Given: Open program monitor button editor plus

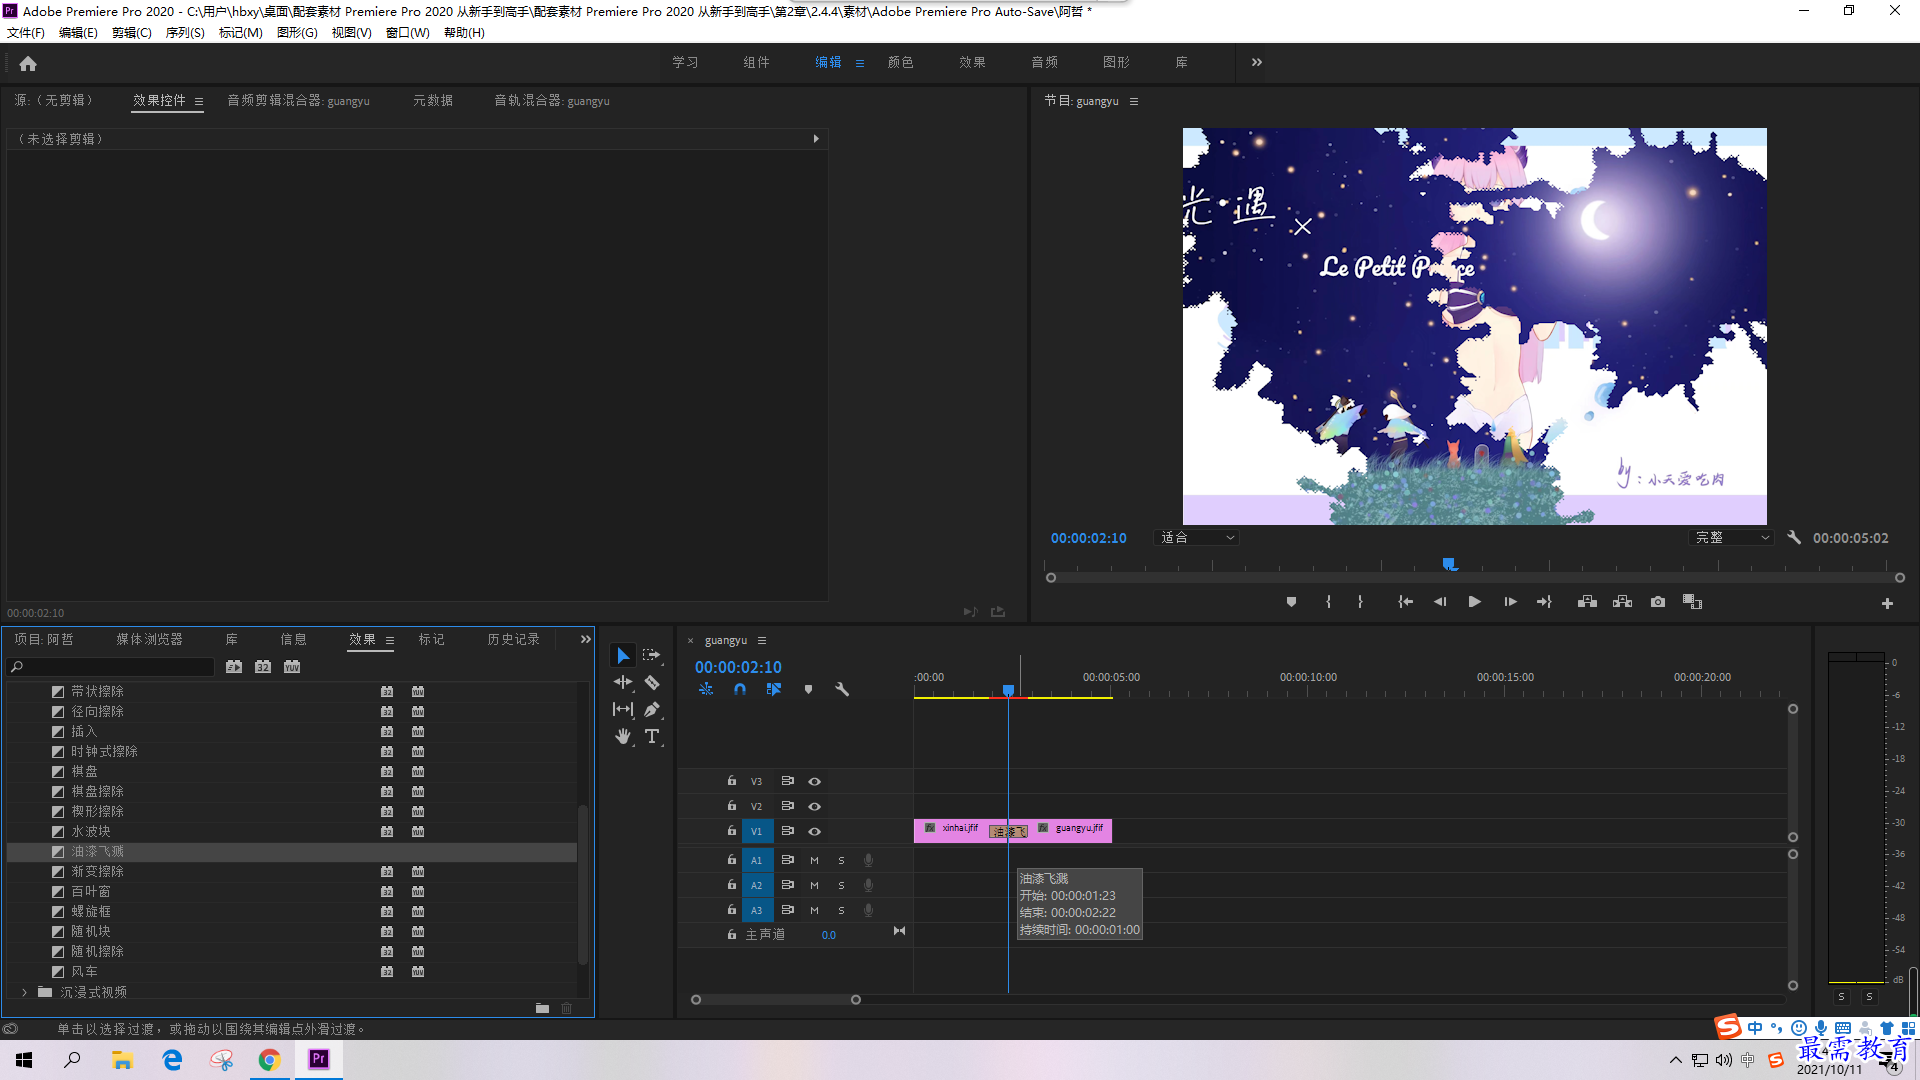Looking at the screenshot, I should coord(1887,603).
